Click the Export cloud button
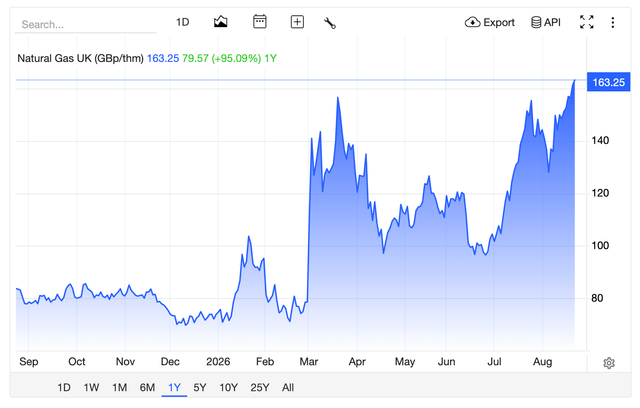Screen dimensions: 640x408 coord(489,22)
